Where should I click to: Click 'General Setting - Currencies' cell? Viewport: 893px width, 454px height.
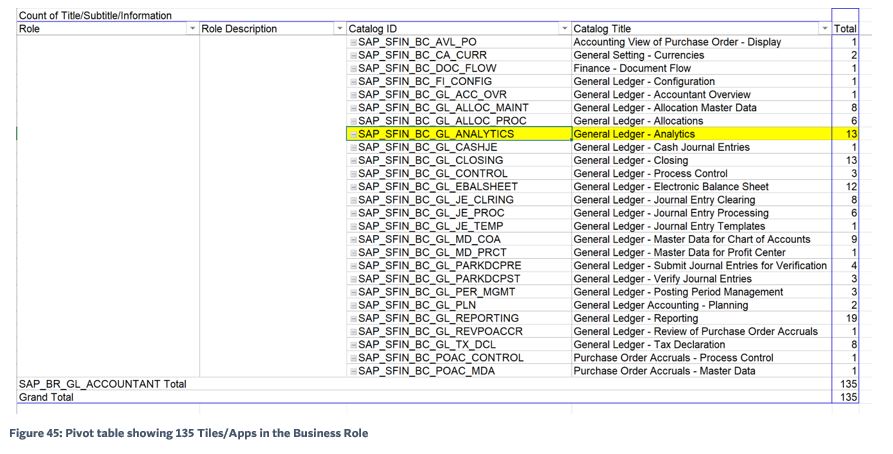[702, 55]
